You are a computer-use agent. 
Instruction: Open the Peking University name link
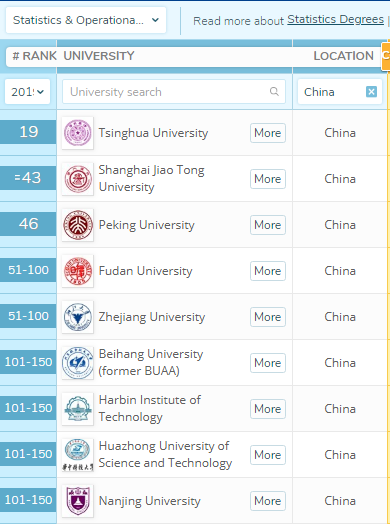click(x=146, y=225)
